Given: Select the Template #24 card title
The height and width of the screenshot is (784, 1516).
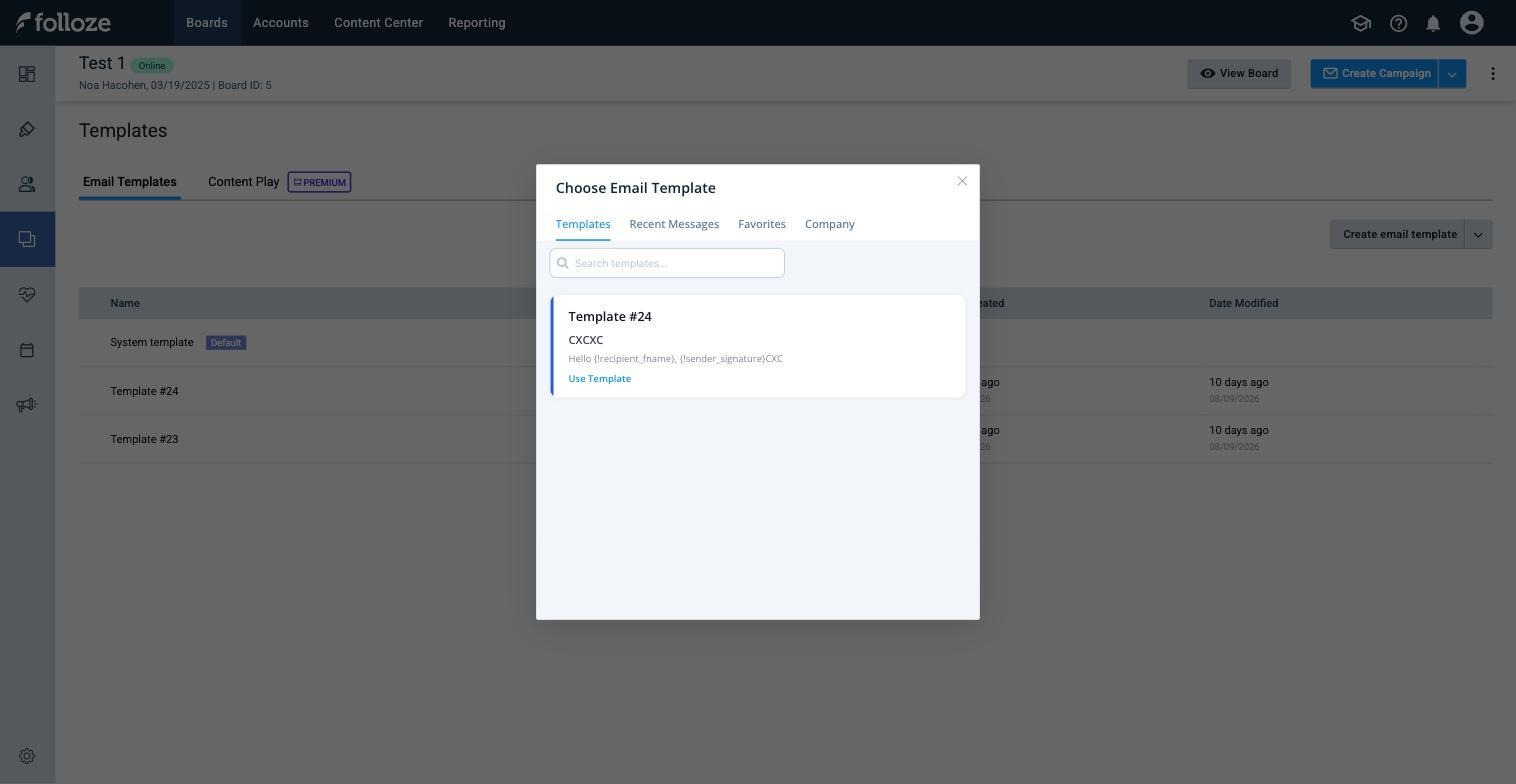Looking at the screenshot, I should (x=610, y=317).
